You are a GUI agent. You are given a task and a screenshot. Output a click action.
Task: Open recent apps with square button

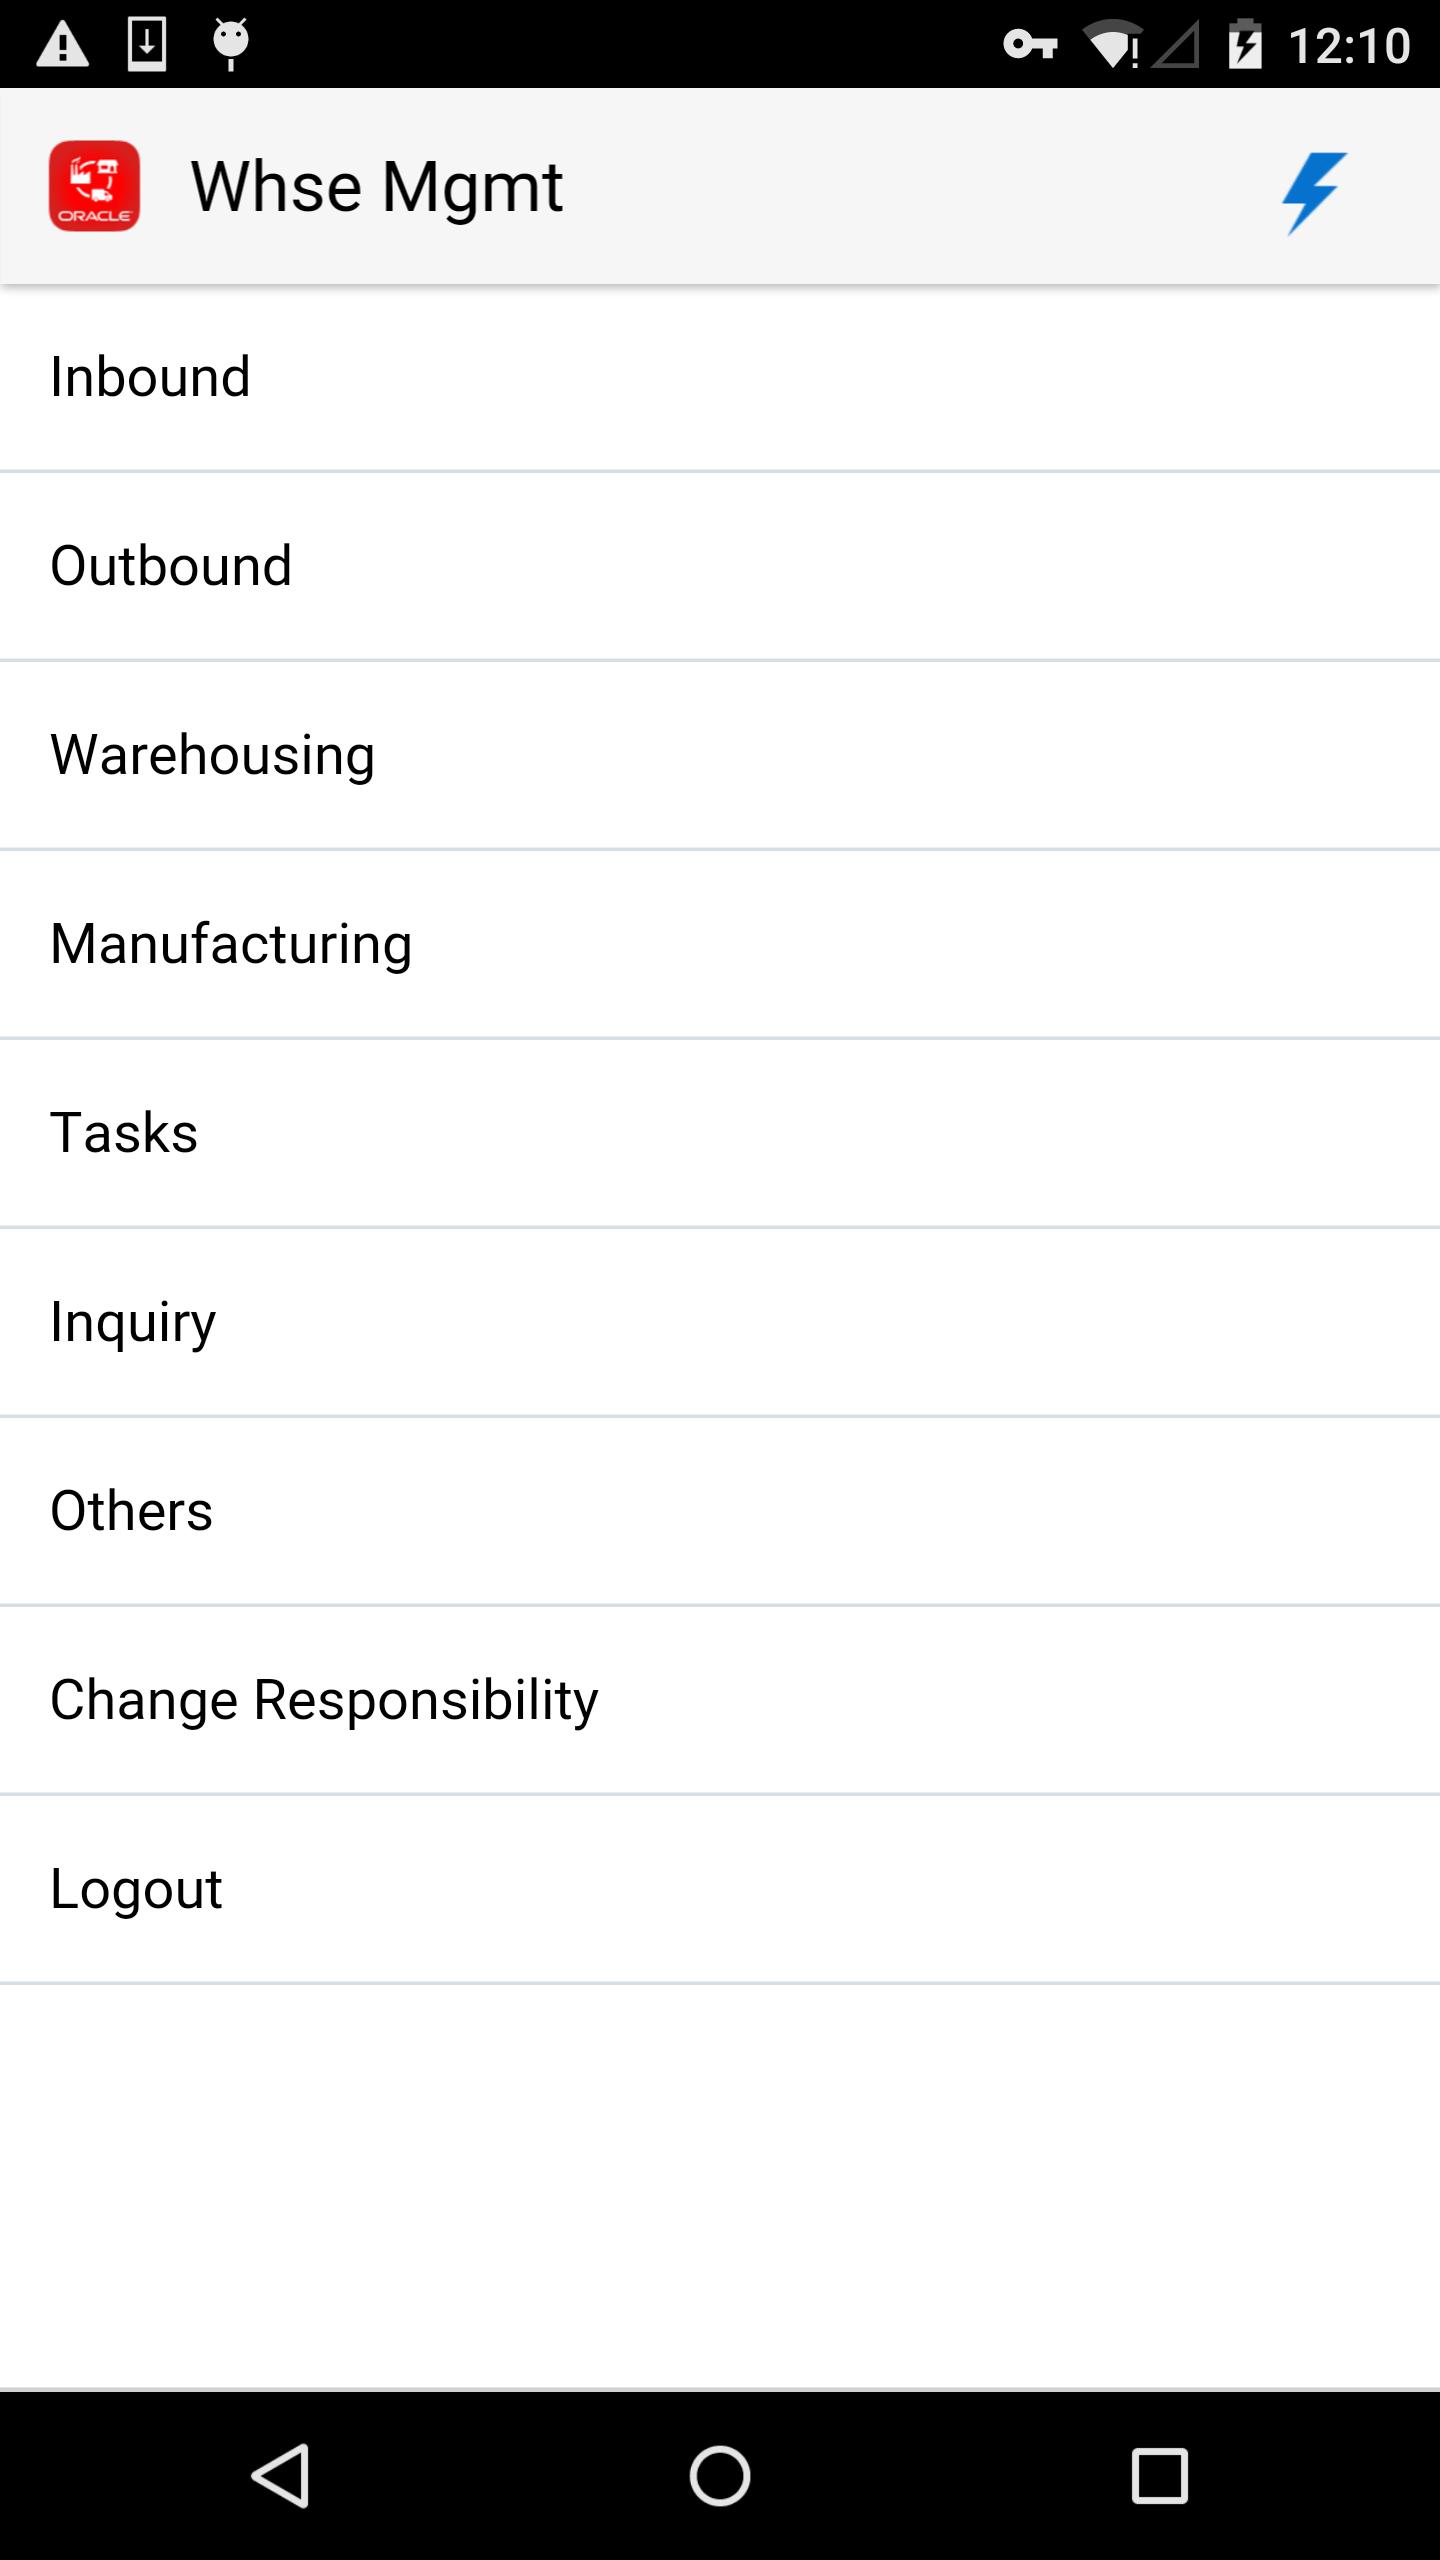point(1159,2476)
